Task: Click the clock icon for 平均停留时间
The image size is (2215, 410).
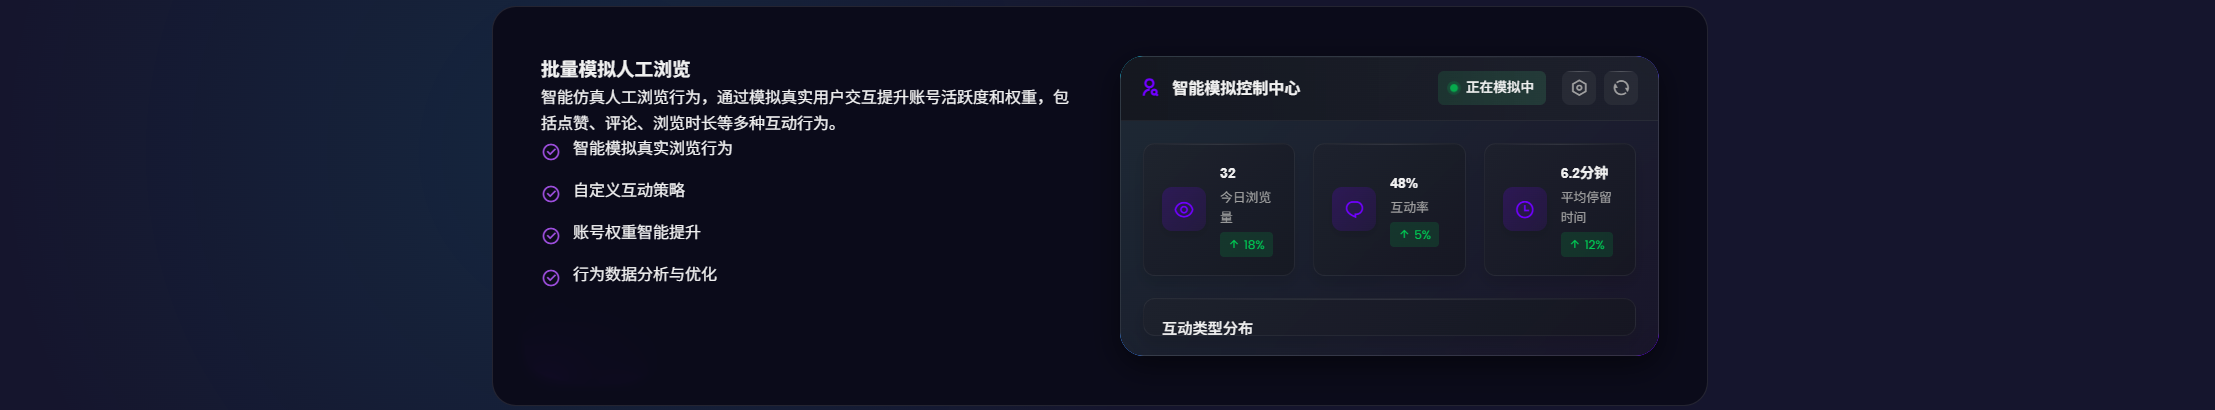Action: [x=1525, y=210]
